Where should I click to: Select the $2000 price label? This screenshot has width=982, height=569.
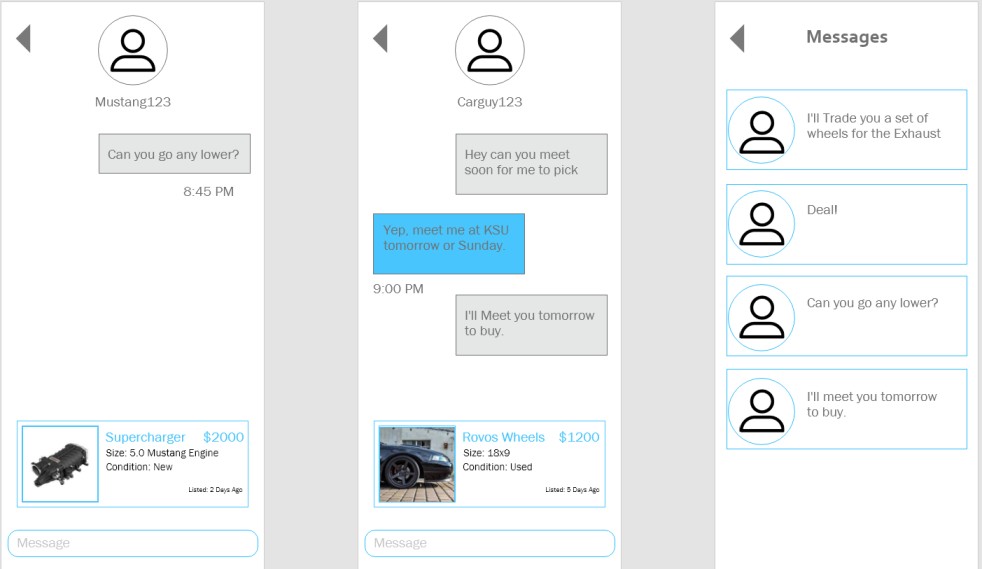tap(224, 437)
